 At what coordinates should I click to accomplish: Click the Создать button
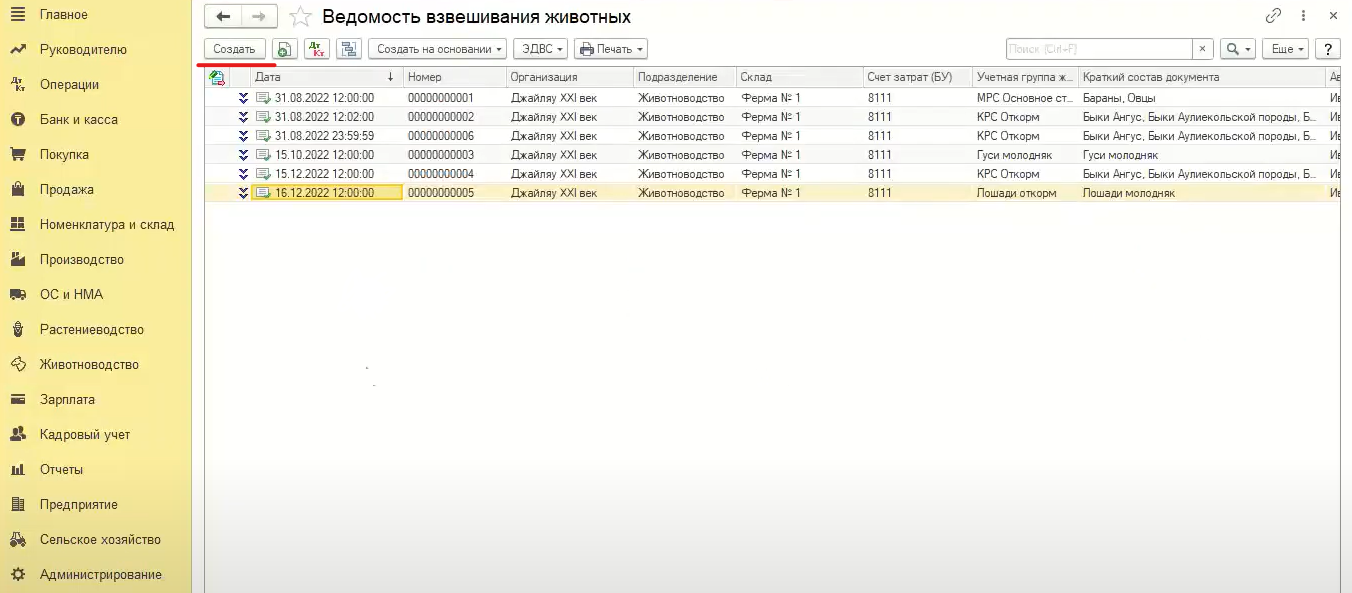click(235, 49)
